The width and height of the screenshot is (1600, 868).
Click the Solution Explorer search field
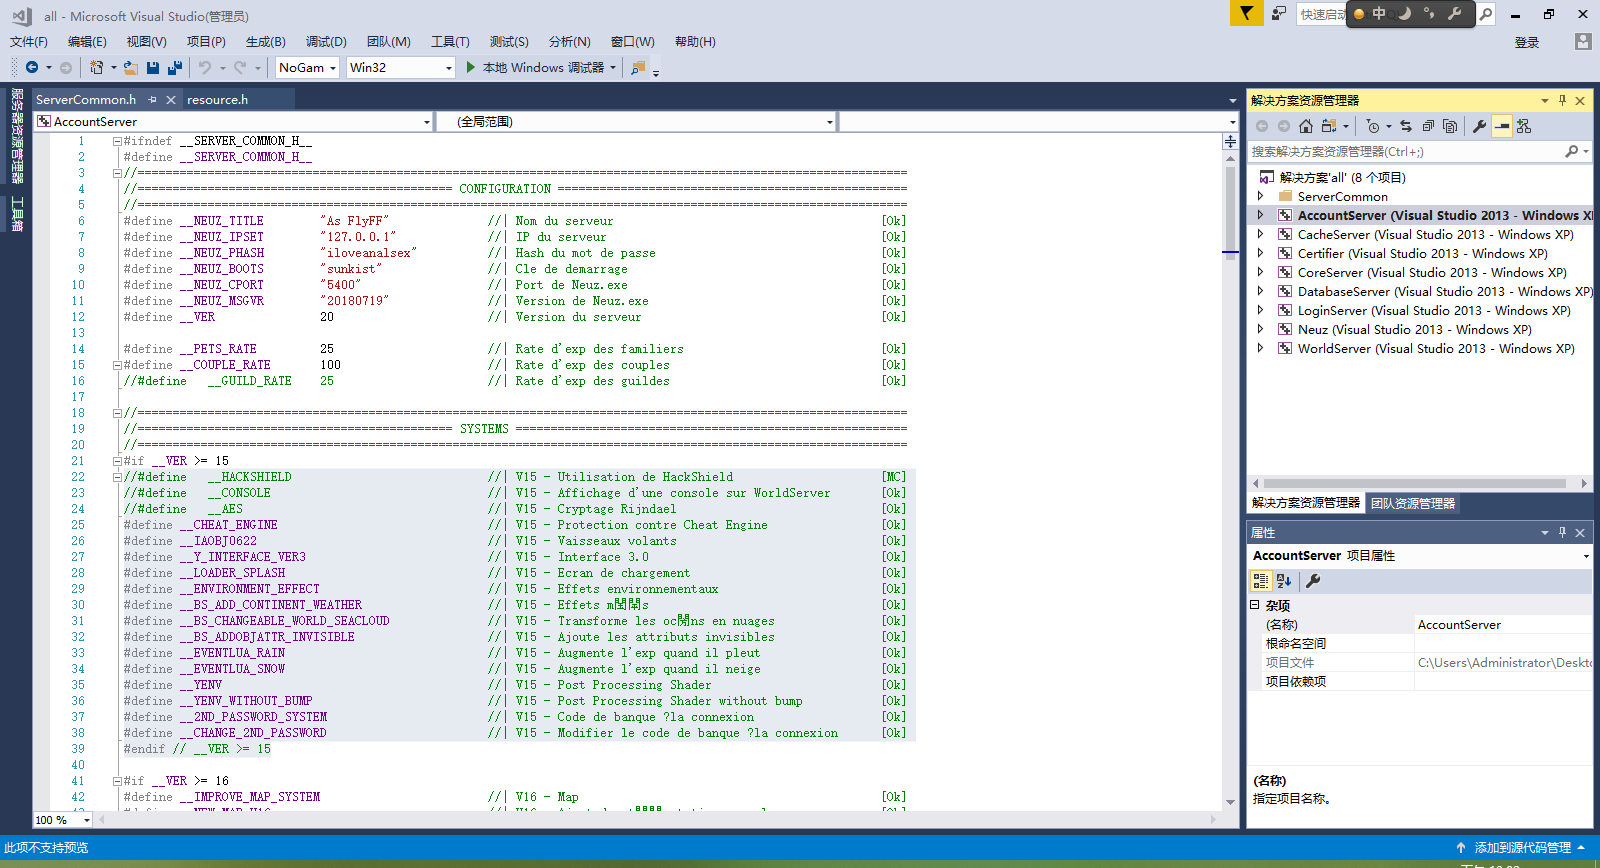(1404, 152)
